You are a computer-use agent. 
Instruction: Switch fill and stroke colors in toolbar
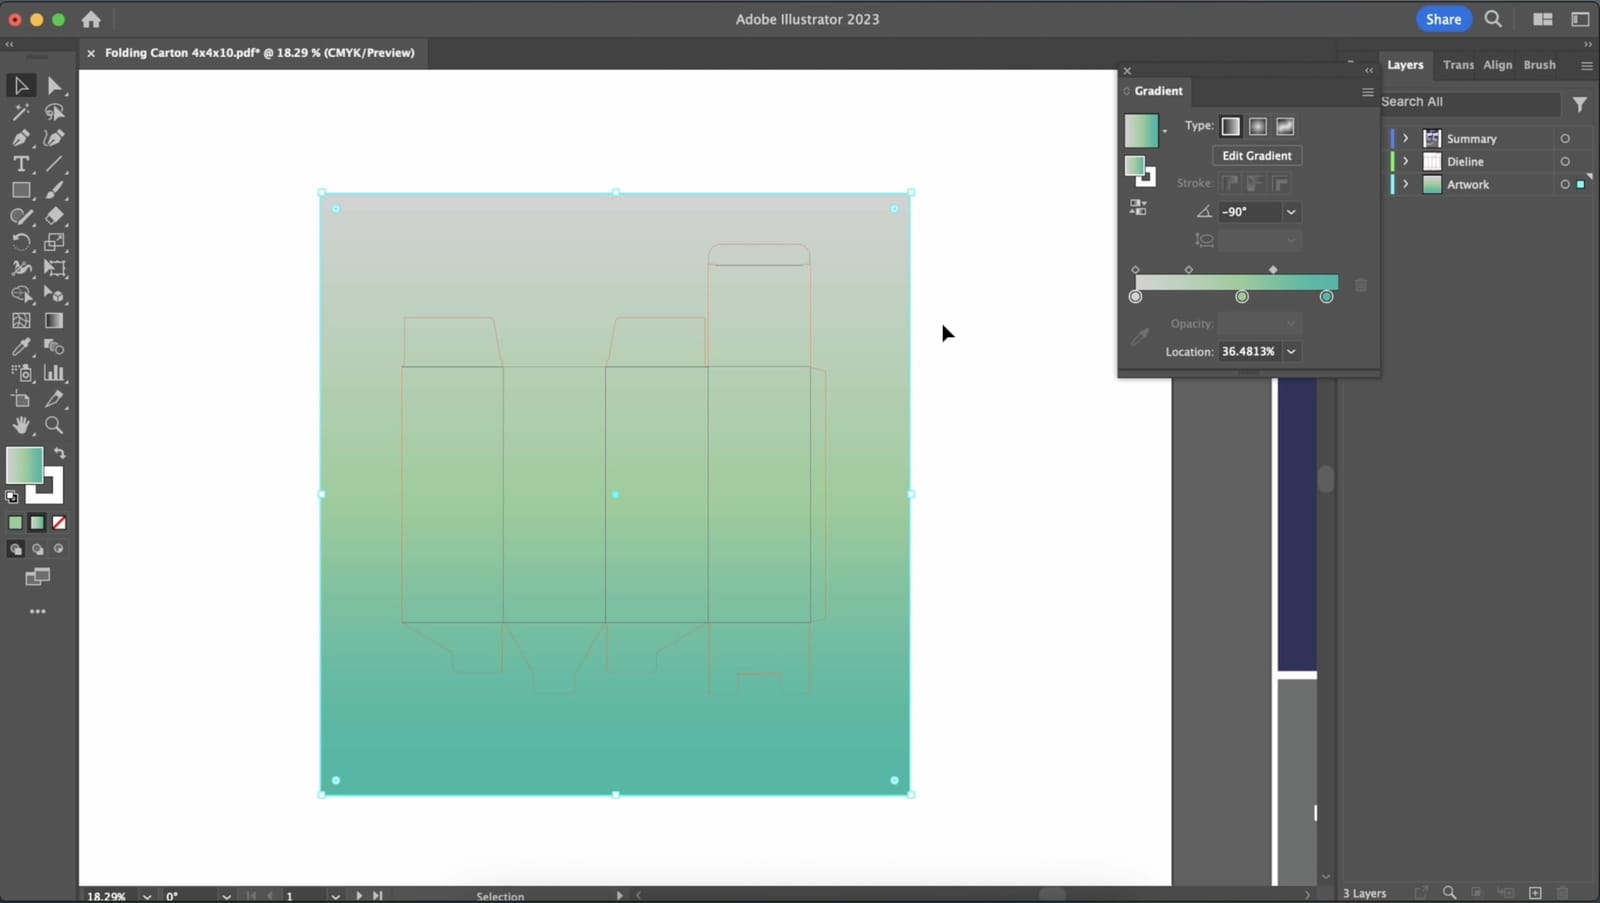(x=58, y=452)
